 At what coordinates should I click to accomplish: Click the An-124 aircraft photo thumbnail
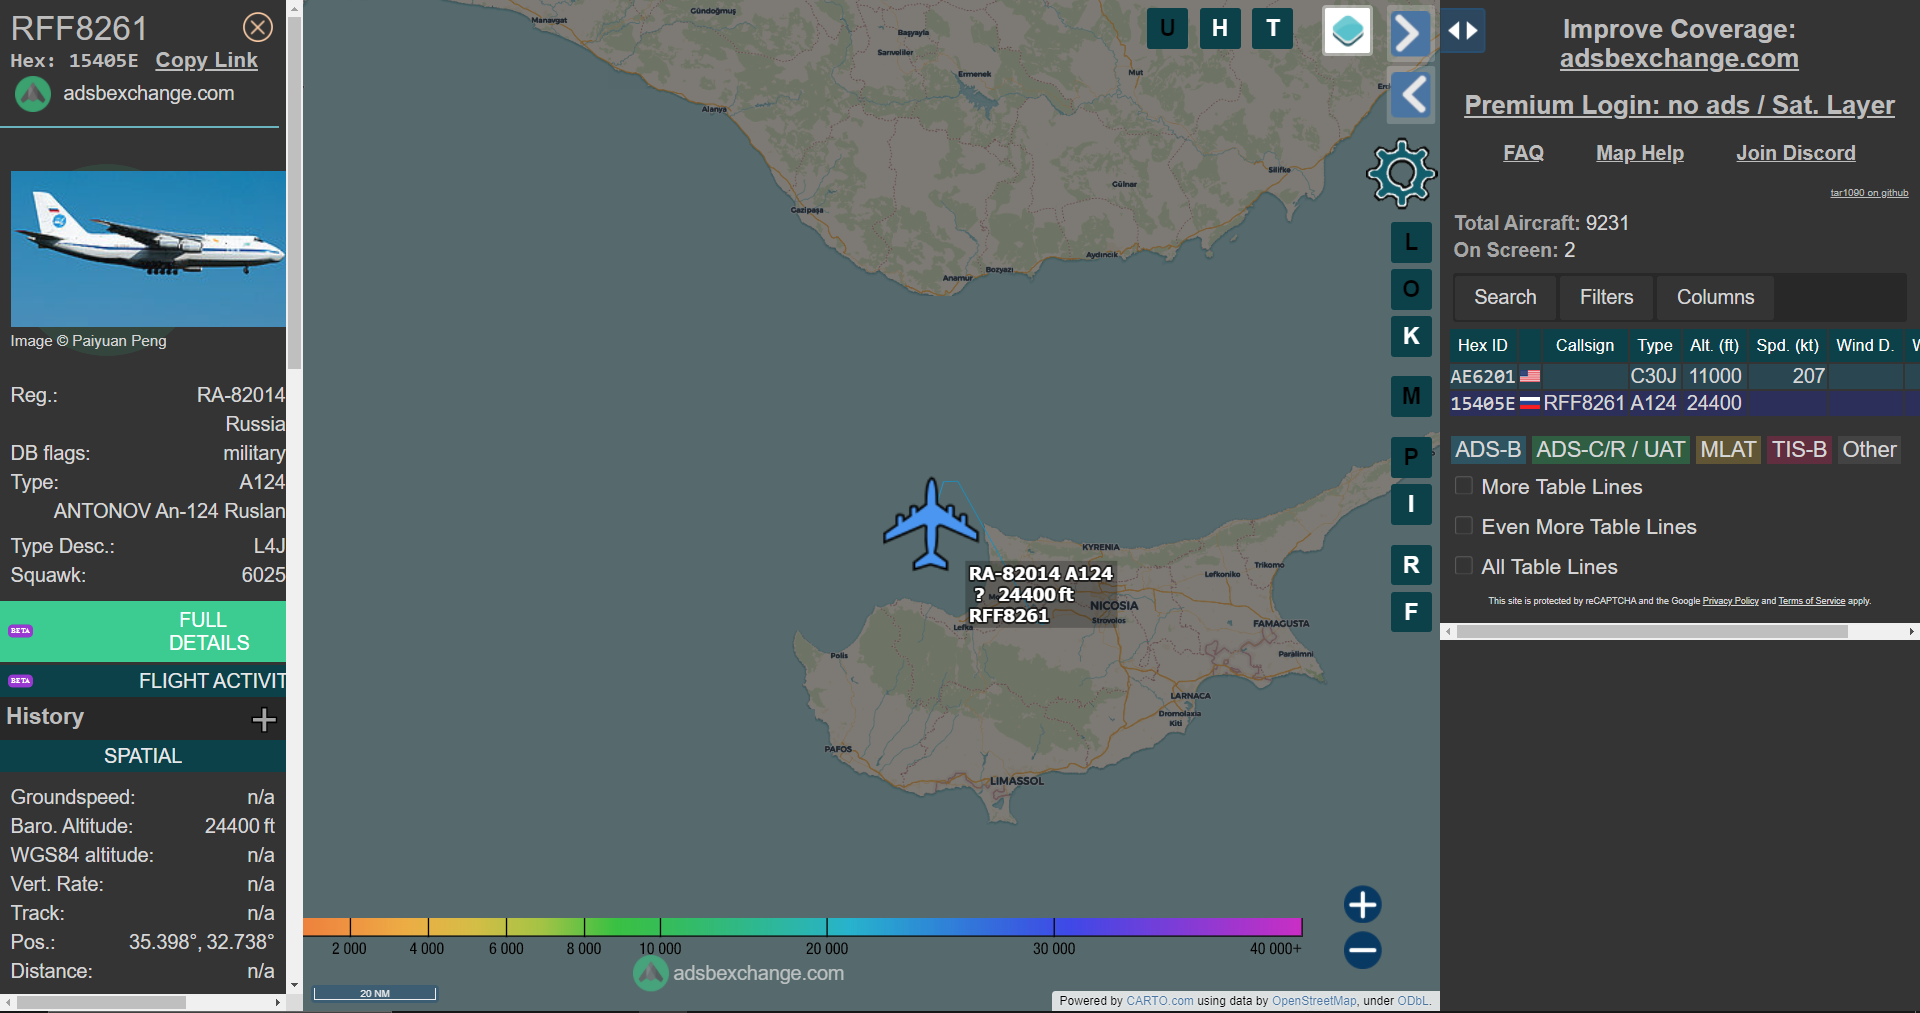coord(148,249)
